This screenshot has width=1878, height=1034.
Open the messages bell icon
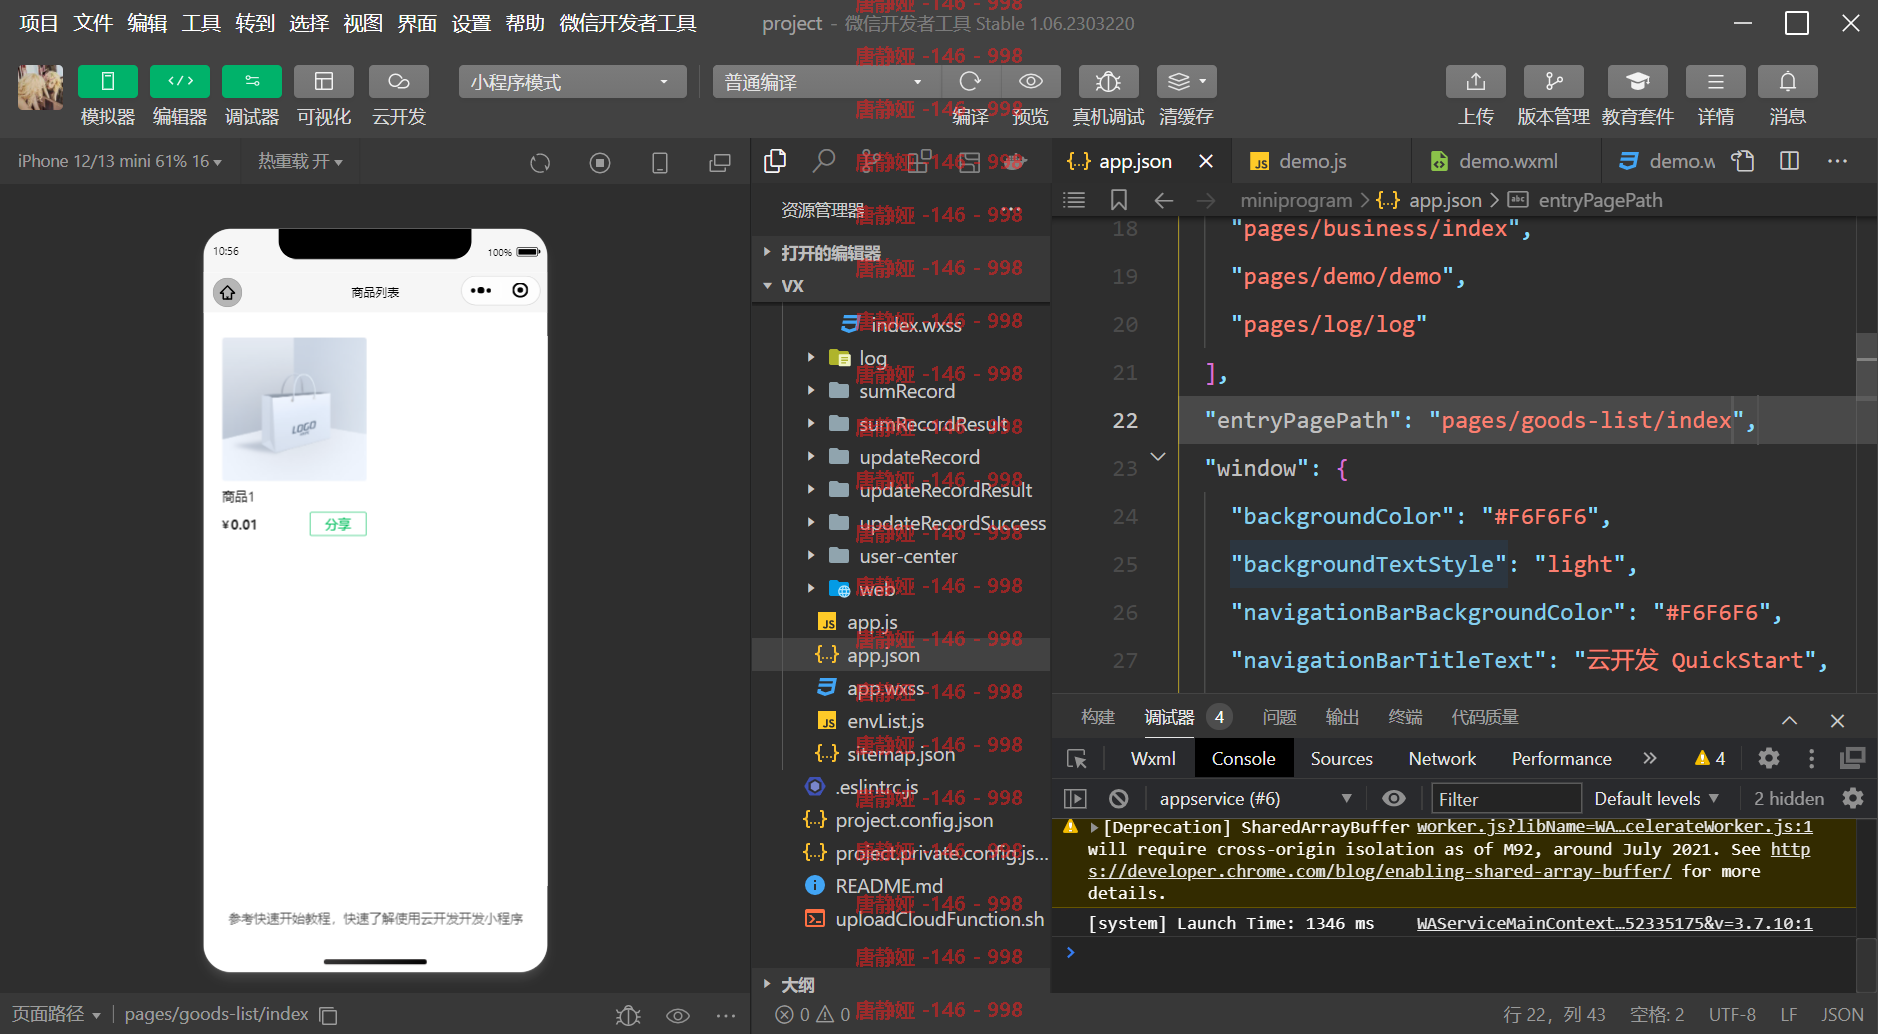pyautogui.click(x=1788, y=82)
